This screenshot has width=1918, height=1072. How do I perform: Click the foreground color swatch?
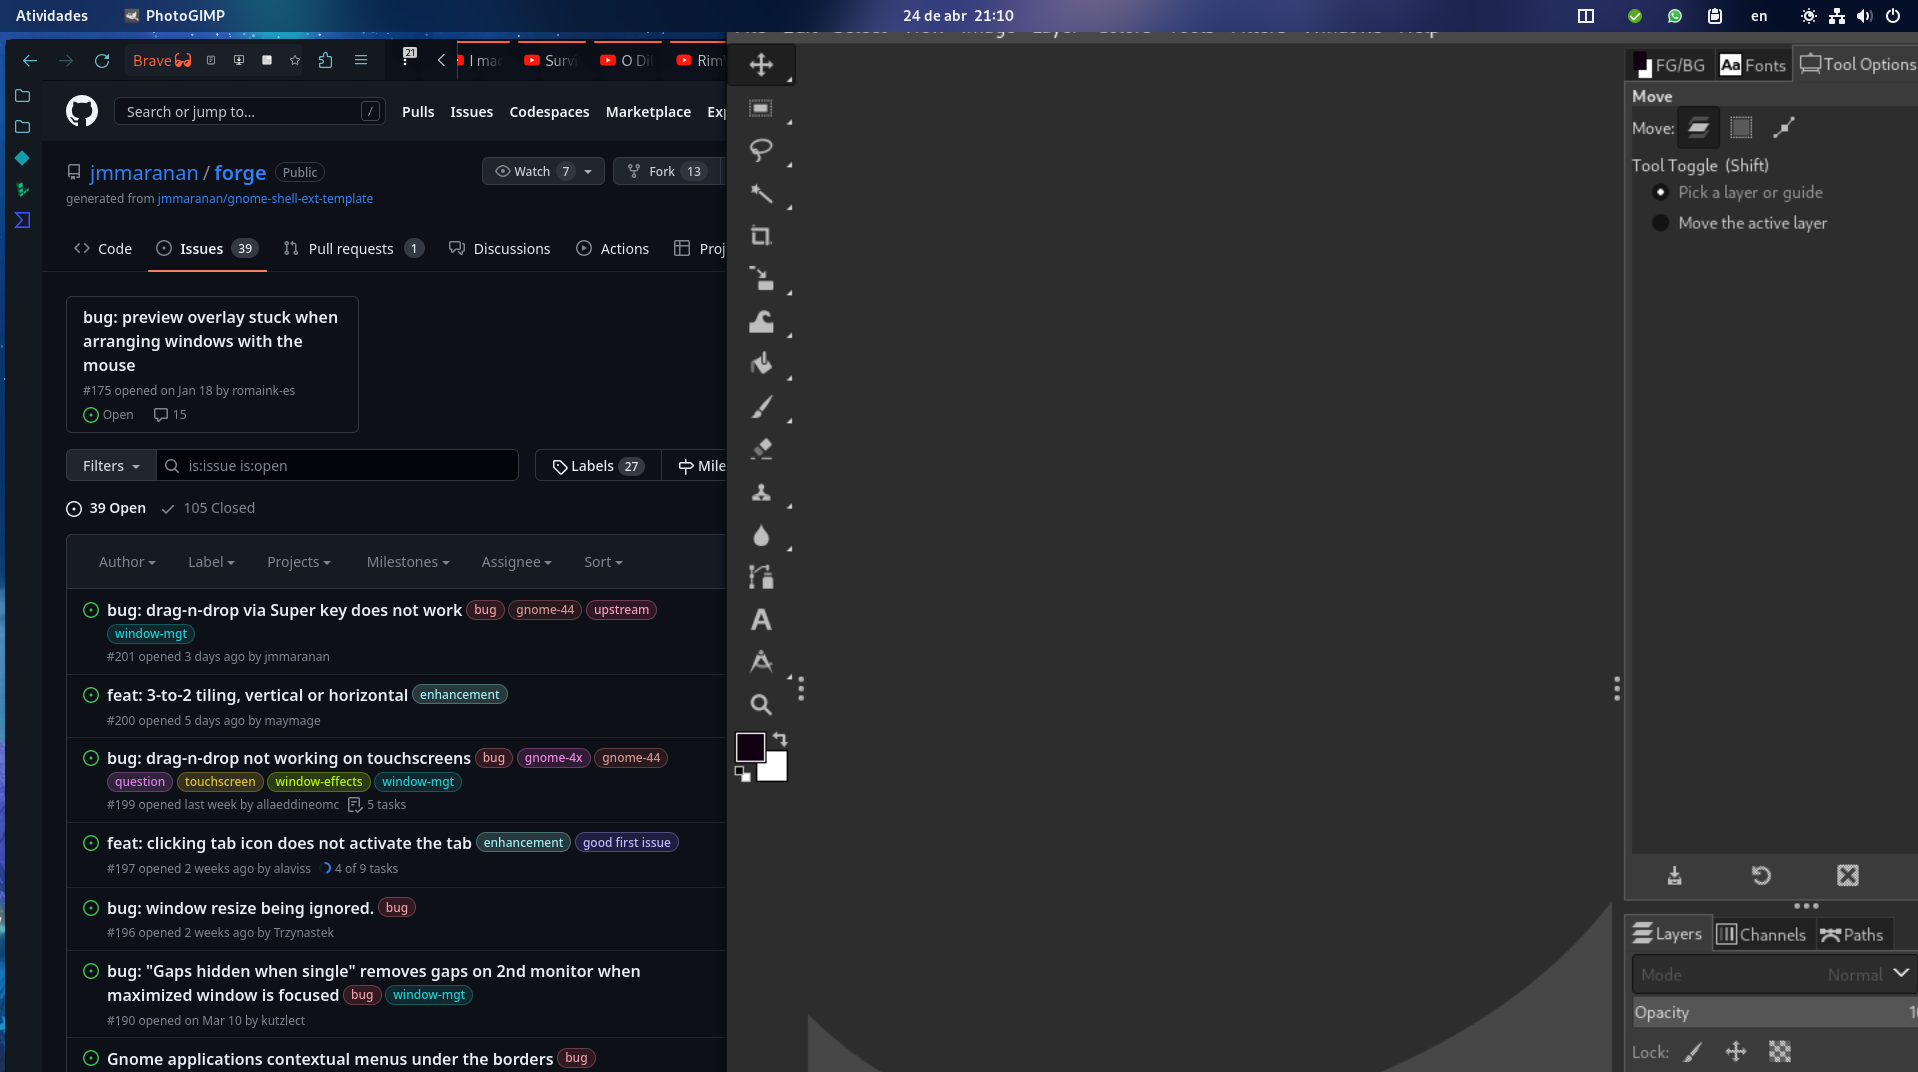tap(751, 745)
